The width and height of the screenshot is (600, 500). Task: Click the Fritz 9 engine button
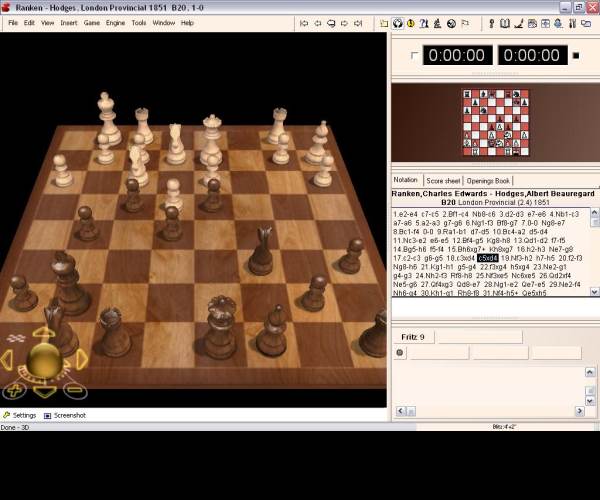click(x=413, y=337)
